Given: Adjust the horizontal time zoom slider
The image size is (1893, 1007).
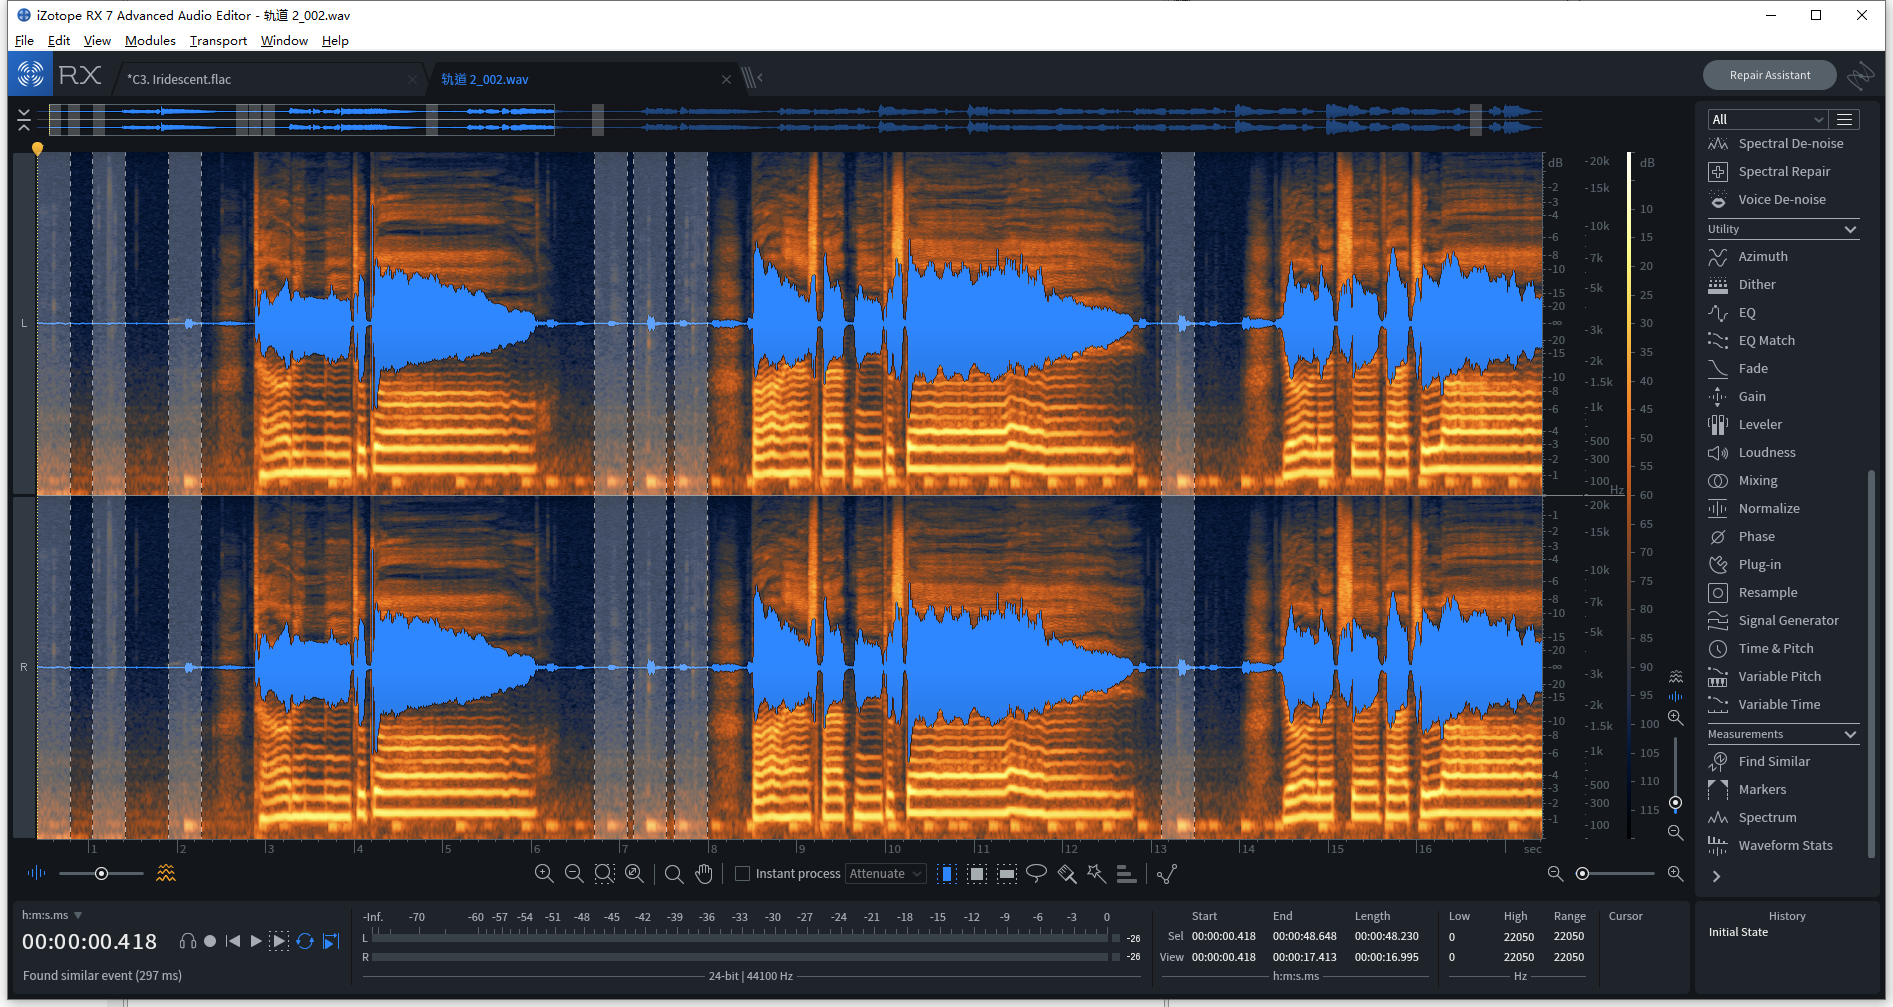Looking at the screenshot, I should 1614,874.
